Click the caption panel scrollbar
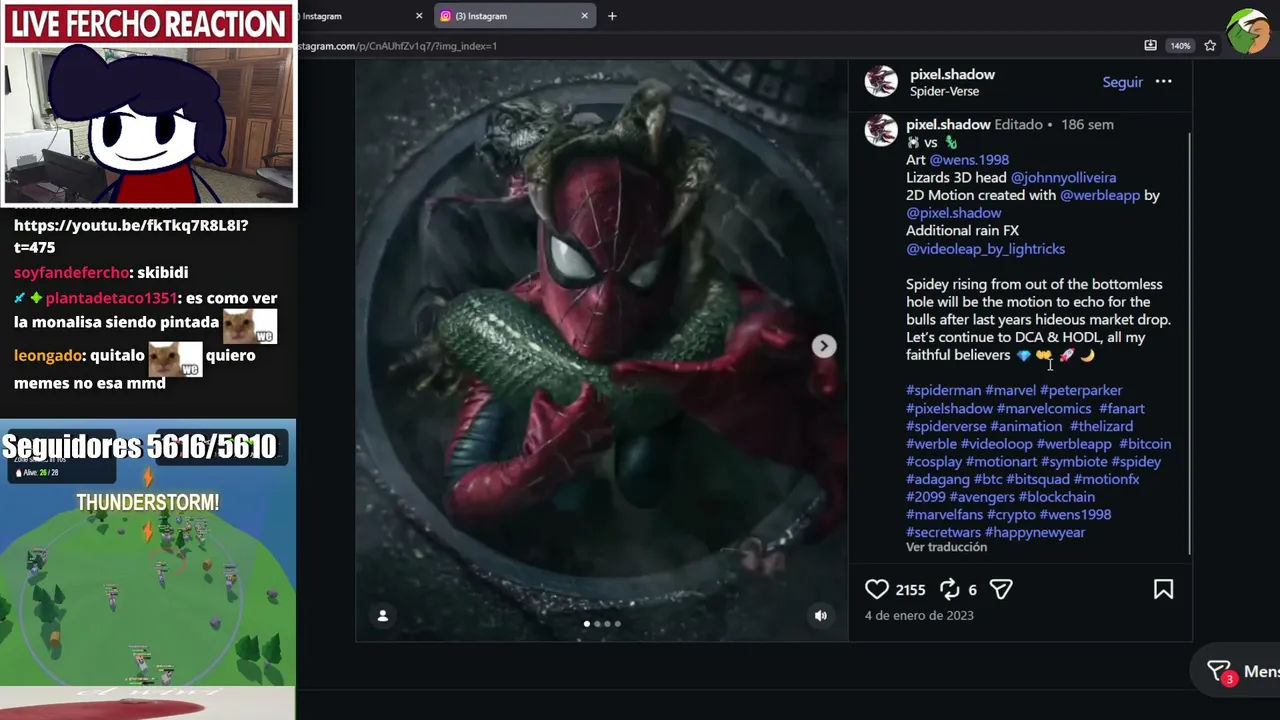Image resolution: width=1280 pixels, height=720 pixels. coord(1189,344)
